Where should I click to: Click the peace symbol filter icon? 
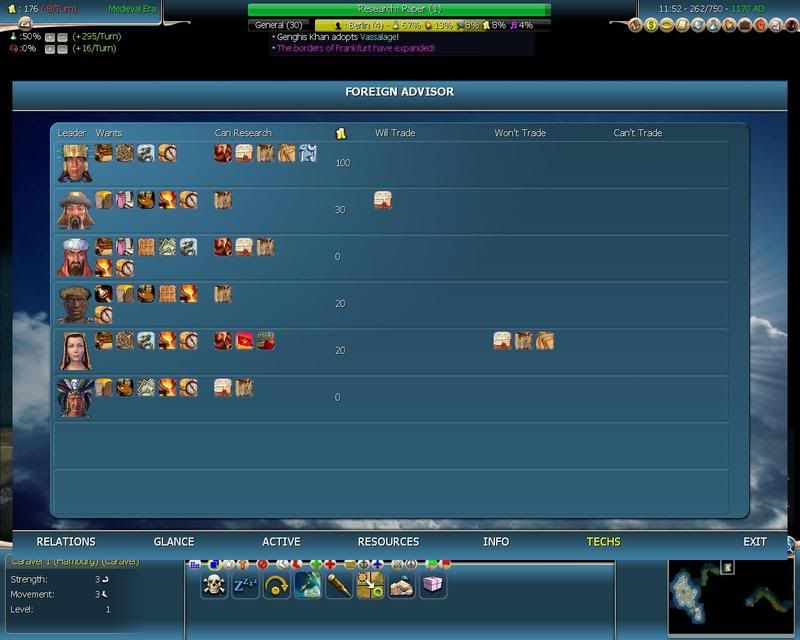(411, 564)
